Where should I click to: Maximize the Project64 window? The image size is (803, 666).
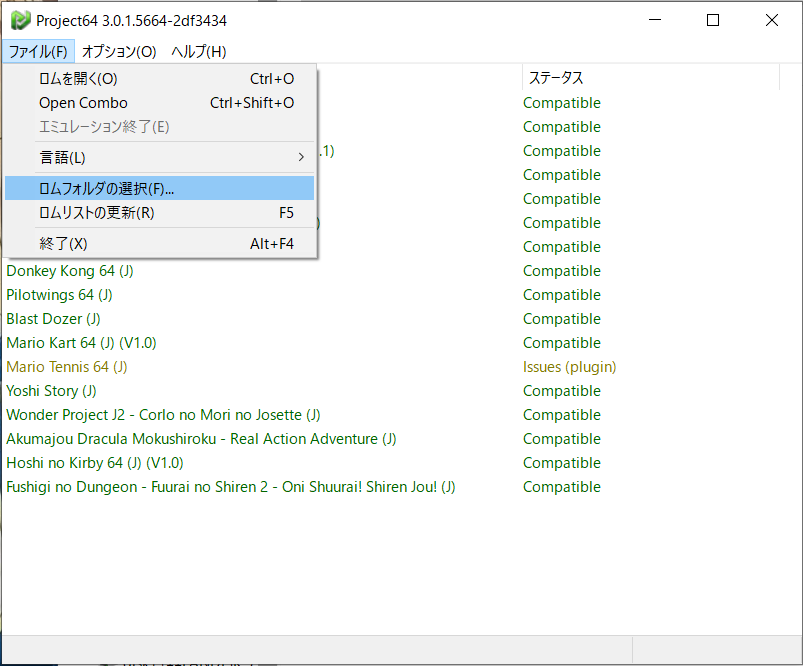click(x=713, y=20)
